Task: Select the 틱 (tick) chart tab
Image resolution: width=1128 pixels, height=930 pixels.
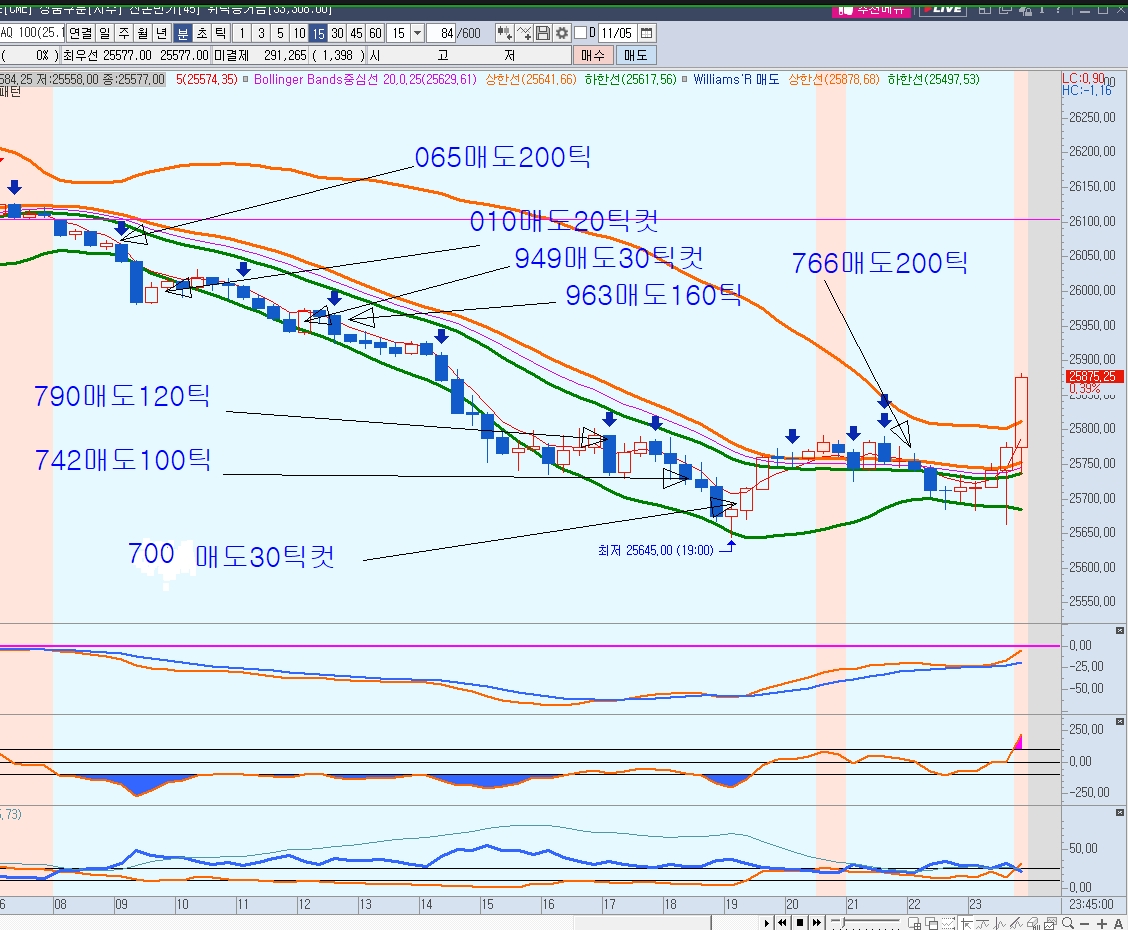Action: [x=221, y=33]
